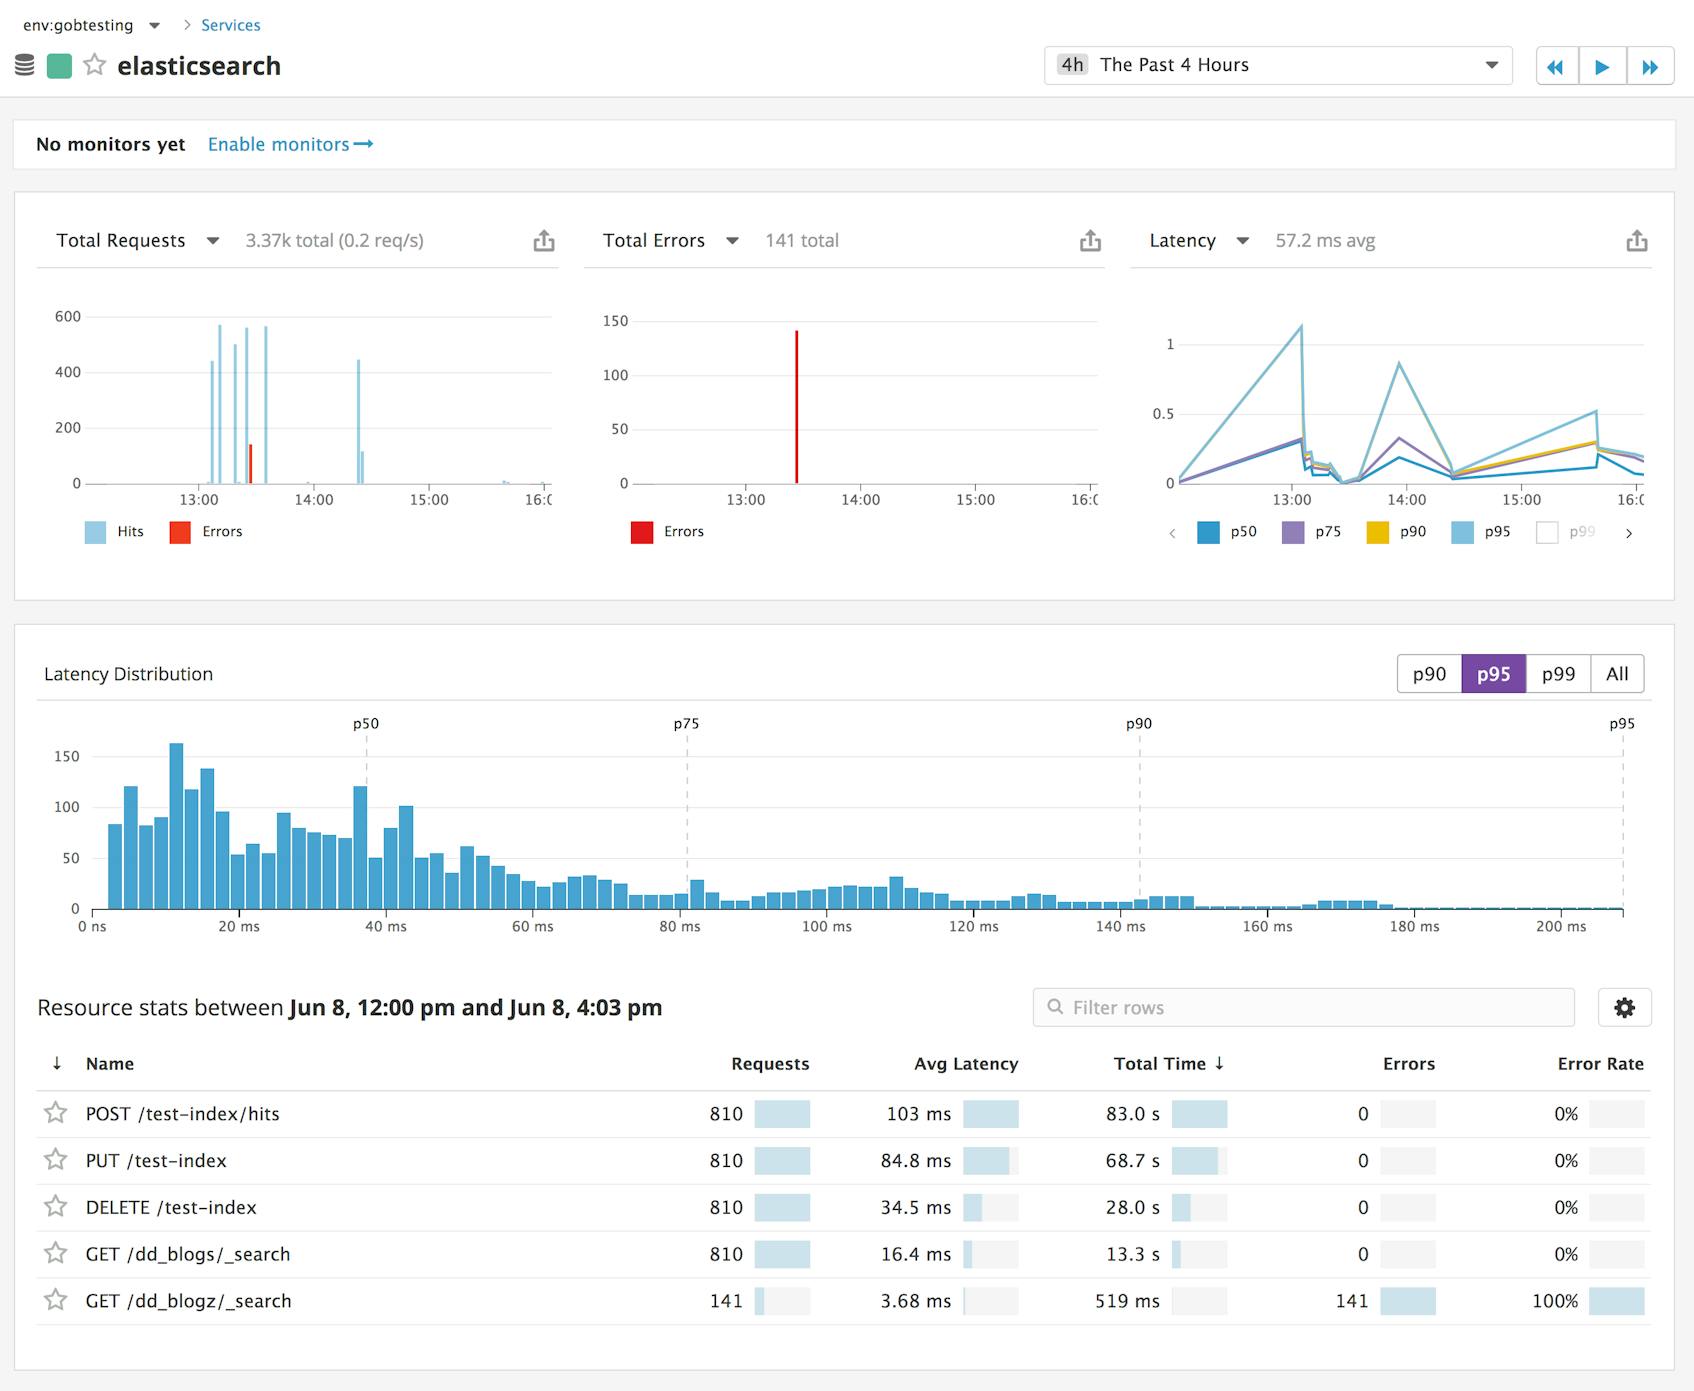The image size is (1694, 1391).
Task: Click the fast-forward double arrow icon
Action: [x=1651, y=65]
